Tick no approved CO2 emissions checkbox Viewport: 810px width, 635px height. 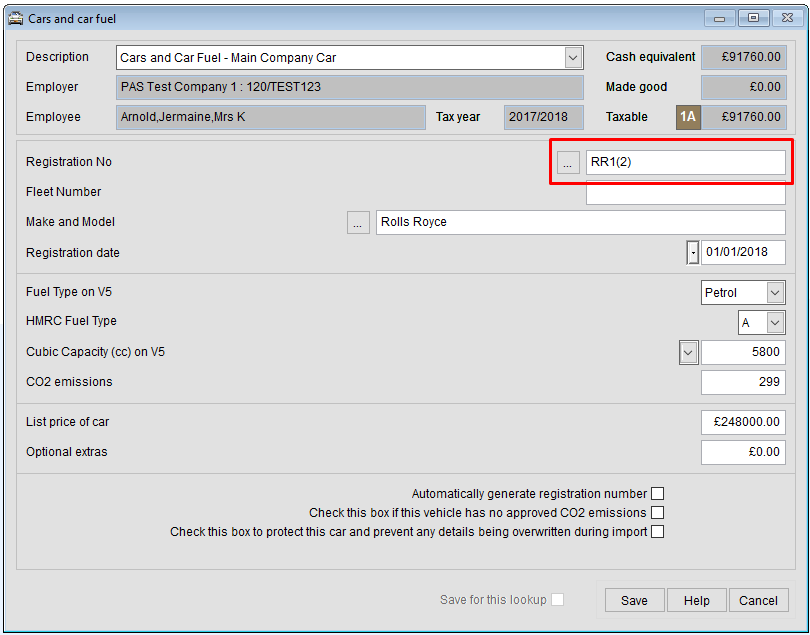tap(657, 513)
